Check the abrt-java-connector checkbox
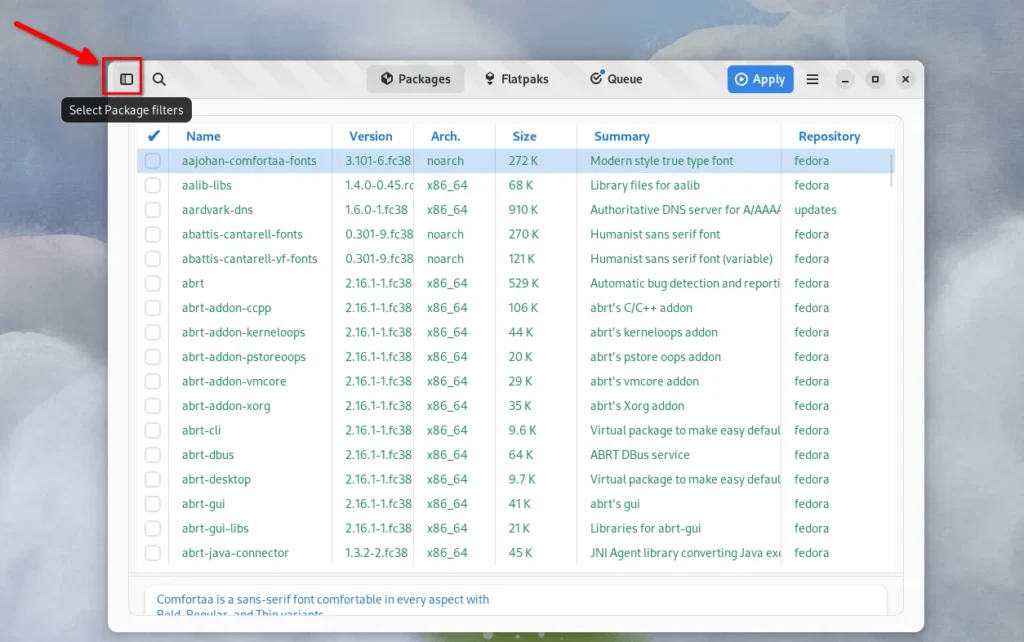Screen dimensions: 1024x642 pos(153,553)
